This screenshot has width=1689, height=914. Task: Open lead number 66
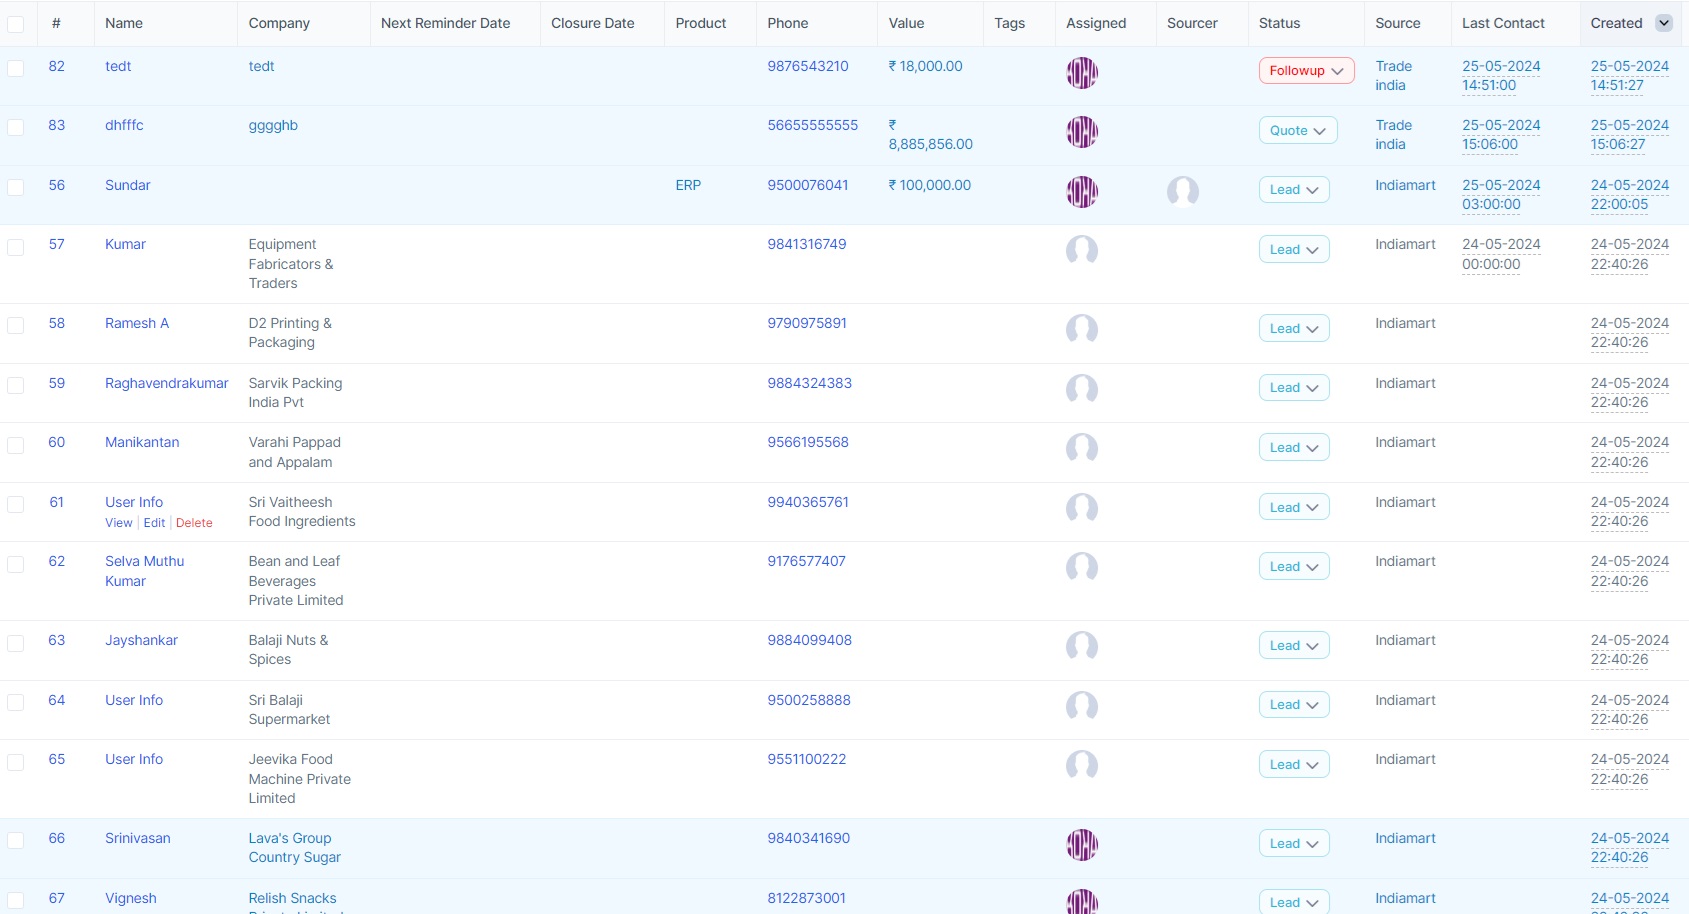click(57, 838)
